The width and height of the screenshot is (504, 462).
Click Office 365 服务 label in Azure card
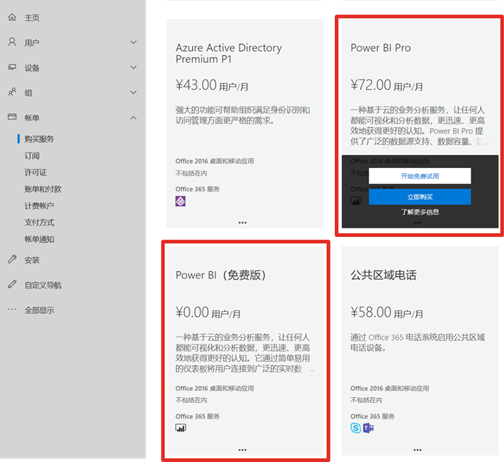pyautogui.click(x=197, y=189)
